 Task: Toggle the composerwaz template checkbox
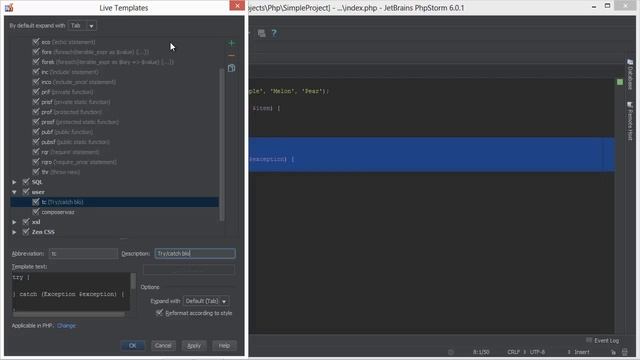point(36,212)
